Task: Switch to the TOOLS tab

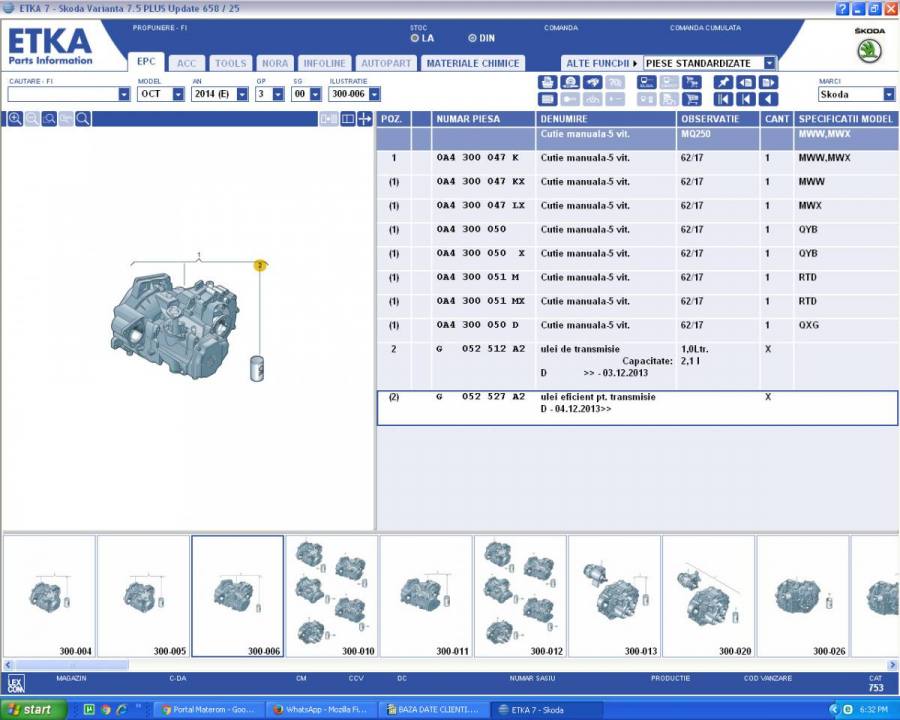Action: pos(230,63)
